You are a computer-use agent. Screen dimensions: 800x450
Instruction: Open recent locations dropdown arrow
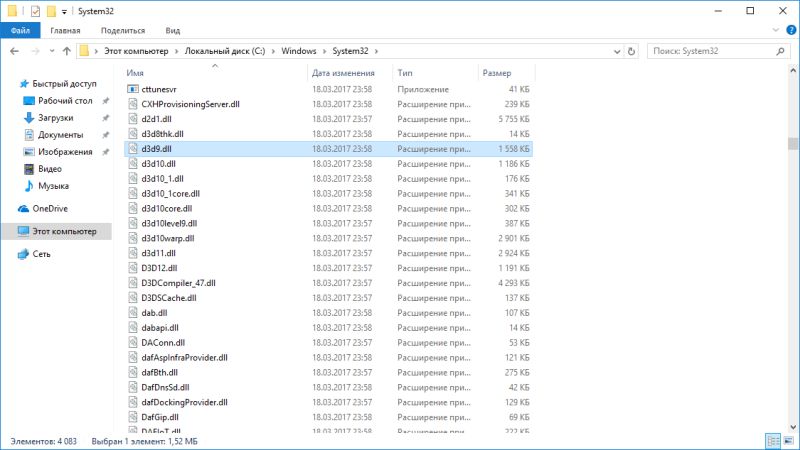[x=52, y=51]
